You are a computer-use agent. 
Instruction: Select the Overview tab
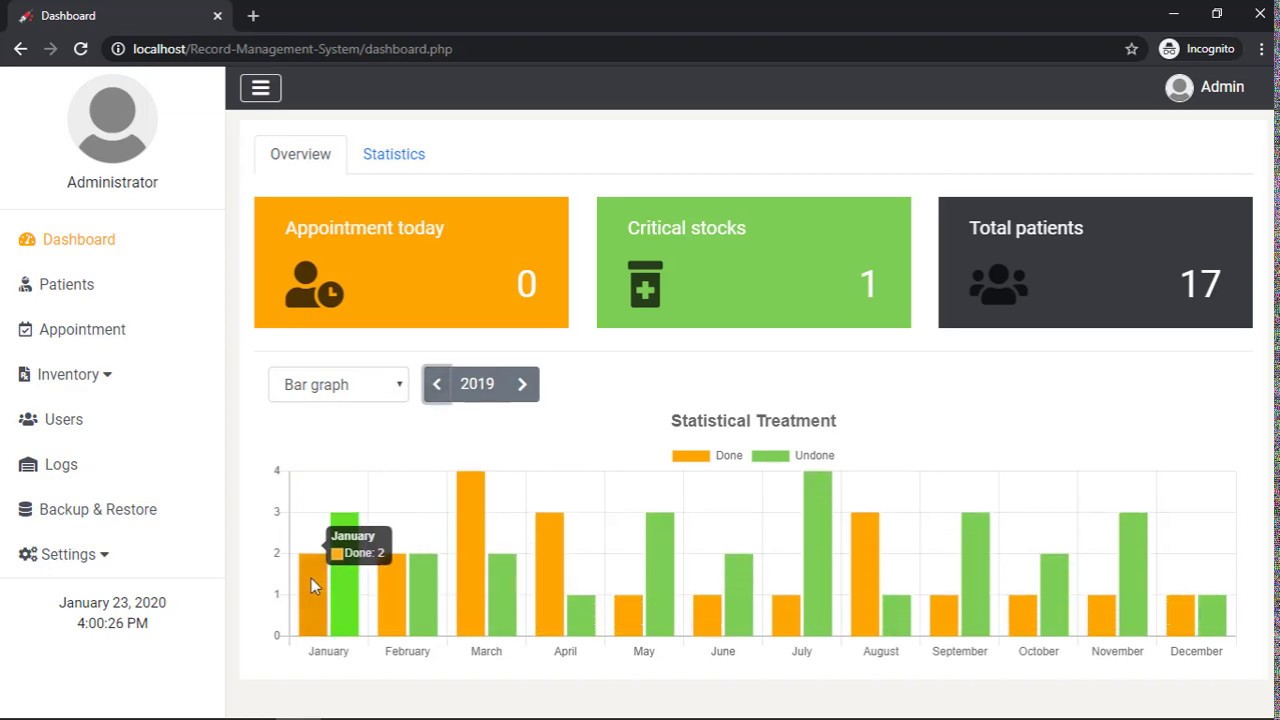tap(300, 154)
